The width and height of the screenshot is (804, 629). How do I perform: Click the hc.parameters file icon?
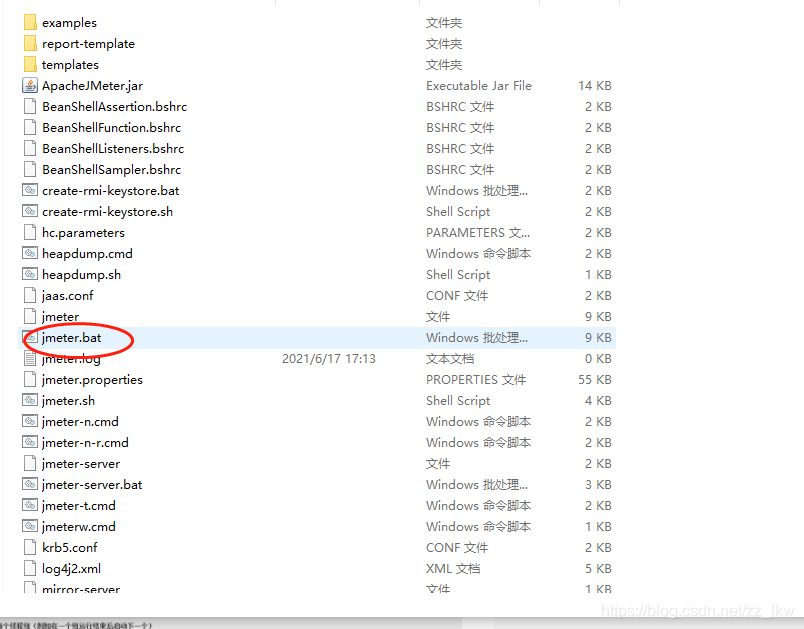[30, 233]
